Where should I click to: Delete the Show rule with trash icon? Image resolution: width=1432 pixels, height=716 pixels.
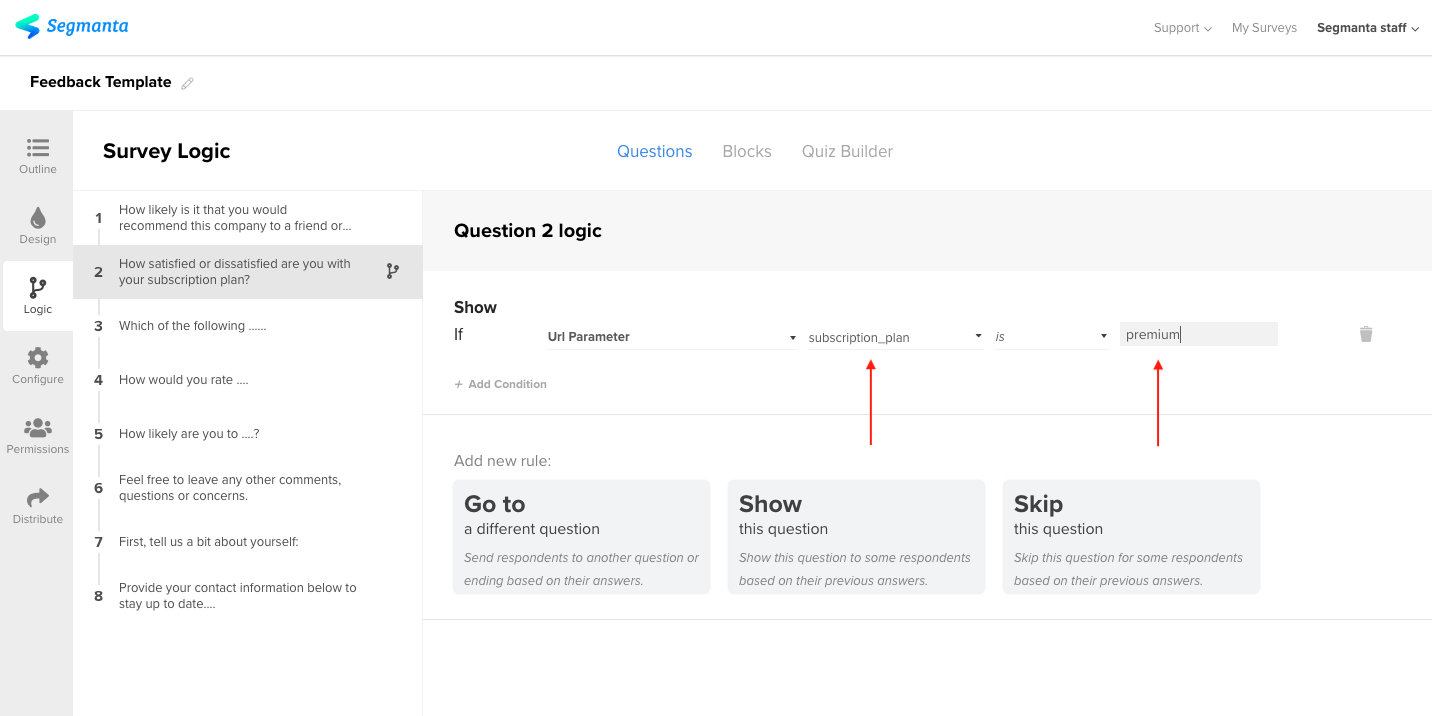point(1366,334)
